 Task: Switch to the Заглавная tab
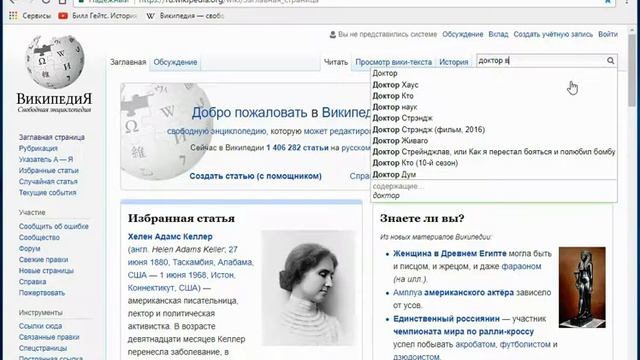pos(128,62)
